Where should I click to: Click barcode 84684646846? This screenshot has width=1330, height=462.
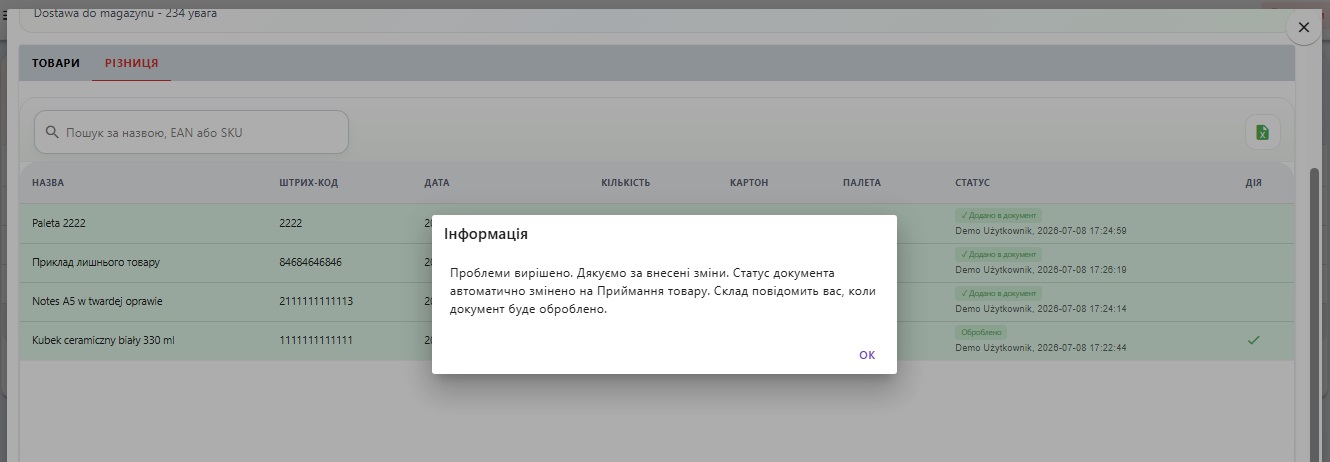point(310,263)
